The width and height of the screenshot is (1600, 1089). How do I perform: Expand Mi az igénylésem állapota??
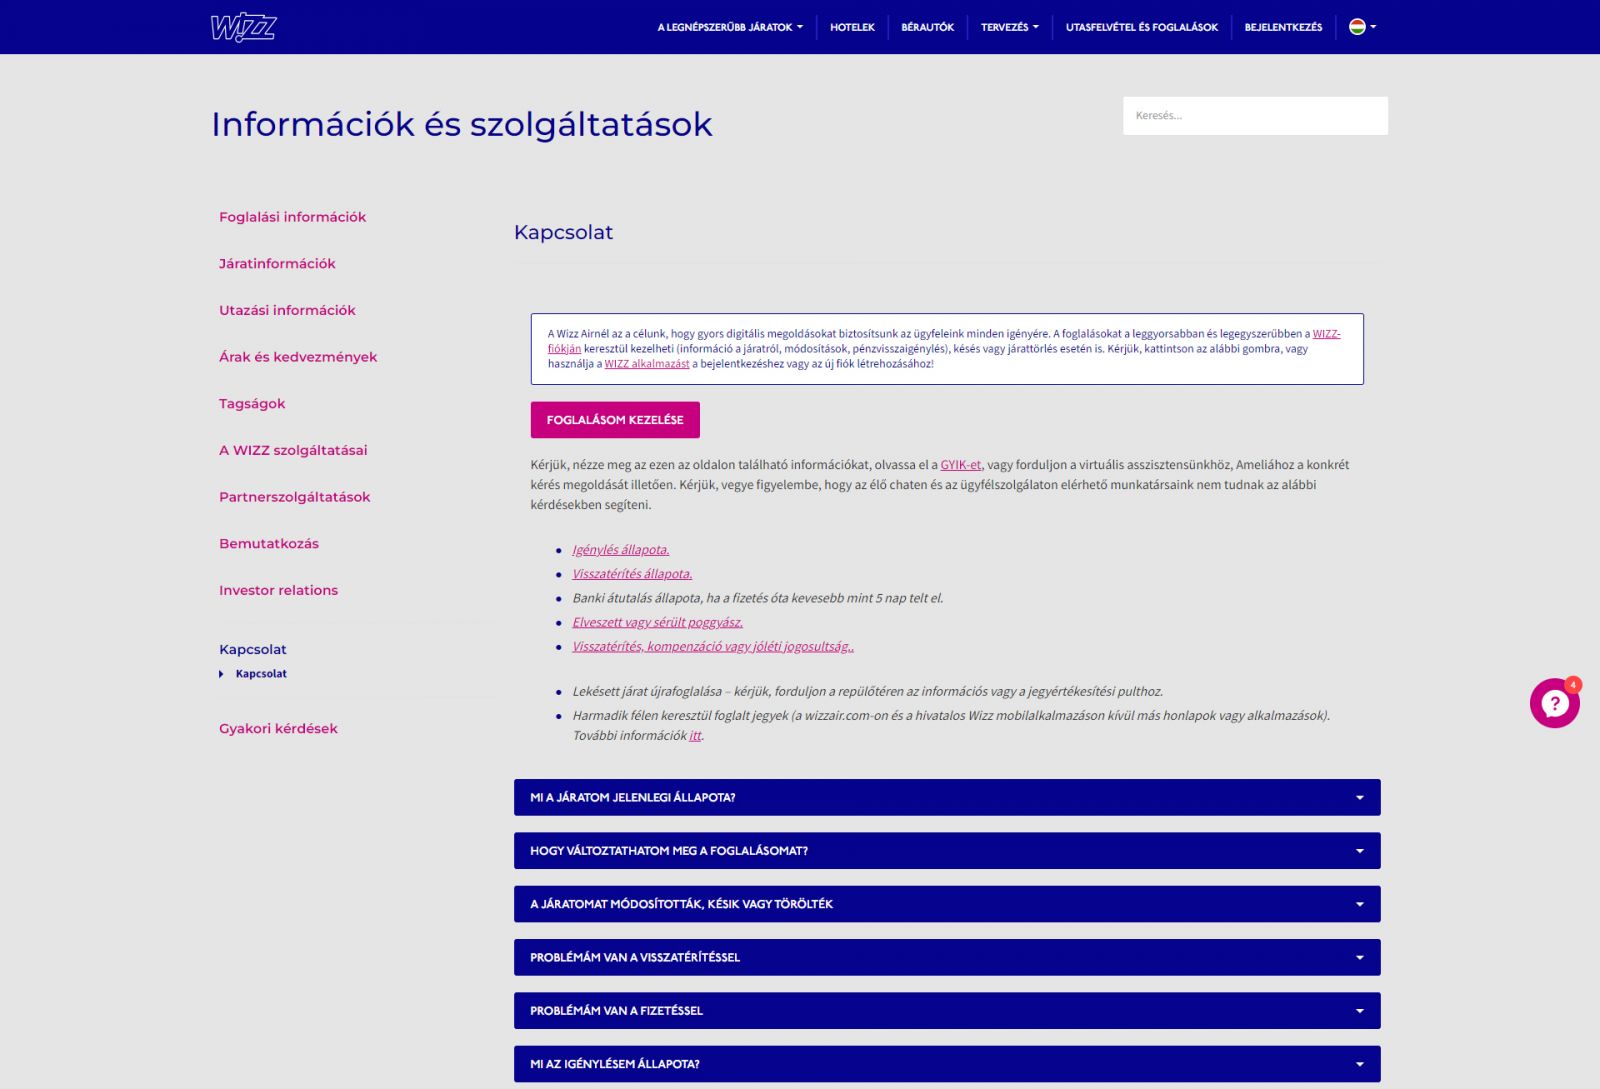coord(947,1064)
